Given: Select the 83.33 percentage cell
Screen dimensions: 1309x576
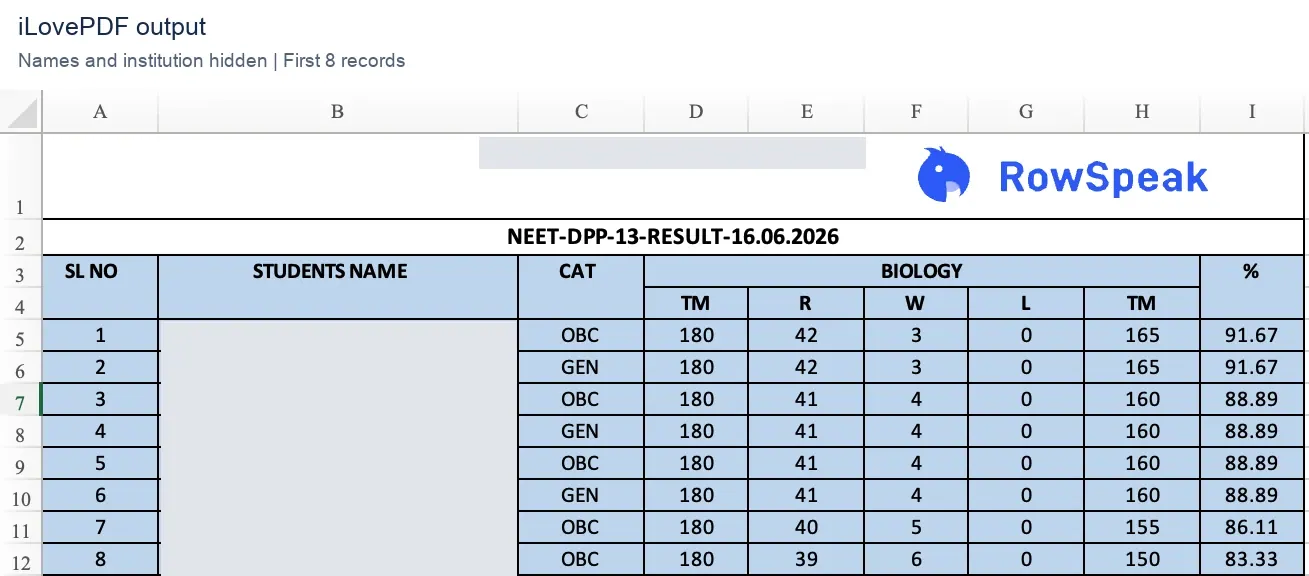Looking at the screenshot, I should (x=1252, y=560).
